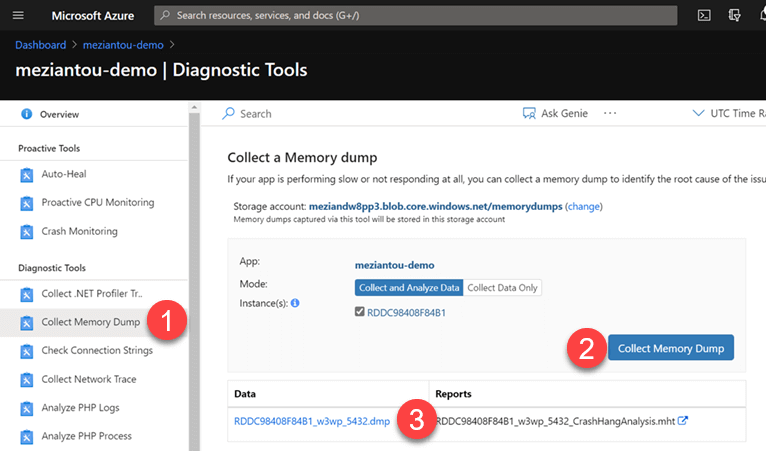Viewport: 766px width, 451px height.
Task: Click the change storage account link
Action: (584, 206)
